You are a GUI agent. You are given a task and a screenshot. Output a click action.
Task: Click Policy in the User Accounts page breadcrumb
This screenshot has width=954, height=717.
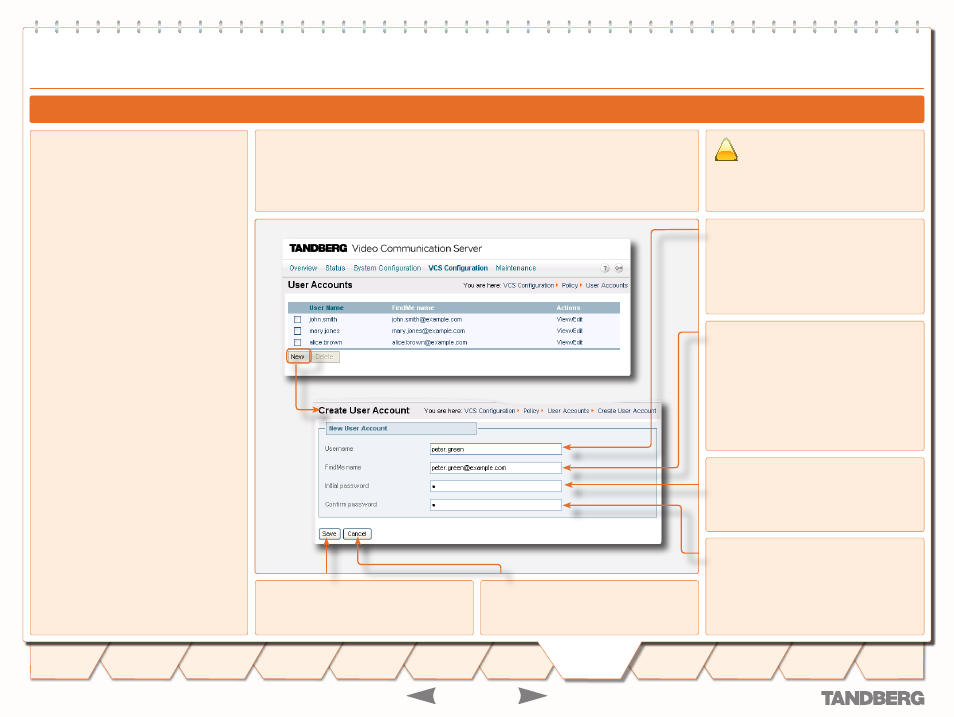pos(569,285)
